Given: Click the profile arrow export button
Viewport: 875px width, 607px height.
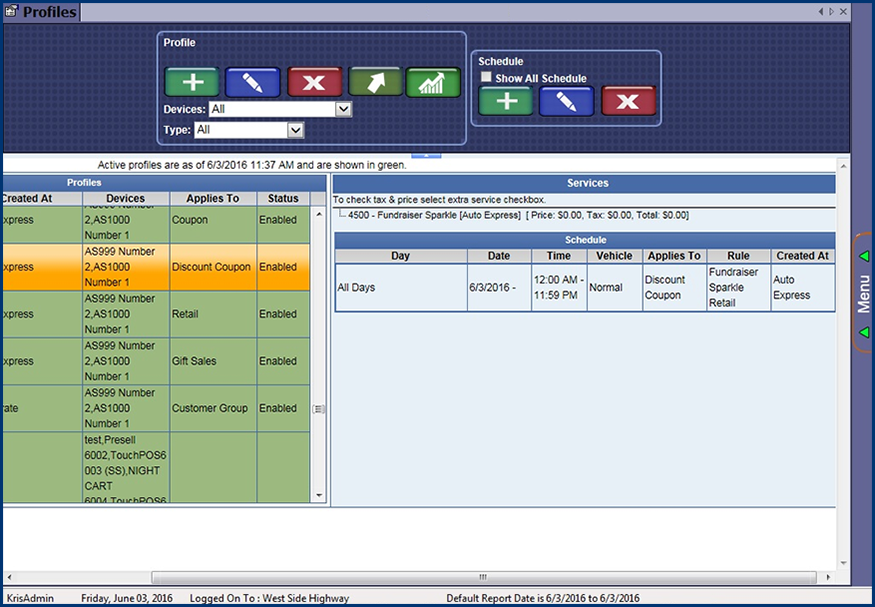Looking at the screenshot, I should pos(375,82).
